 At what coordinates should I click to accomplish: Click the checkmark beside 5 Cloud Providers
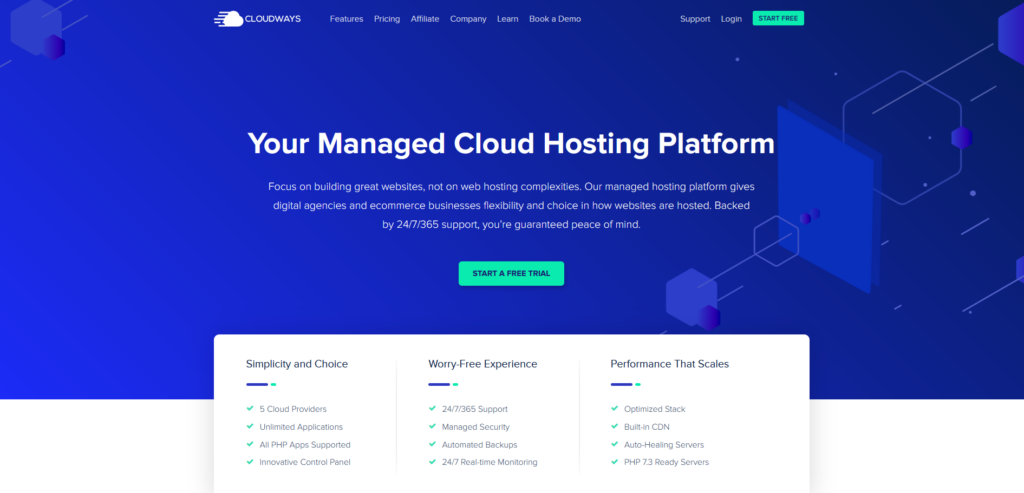point(249,408)
